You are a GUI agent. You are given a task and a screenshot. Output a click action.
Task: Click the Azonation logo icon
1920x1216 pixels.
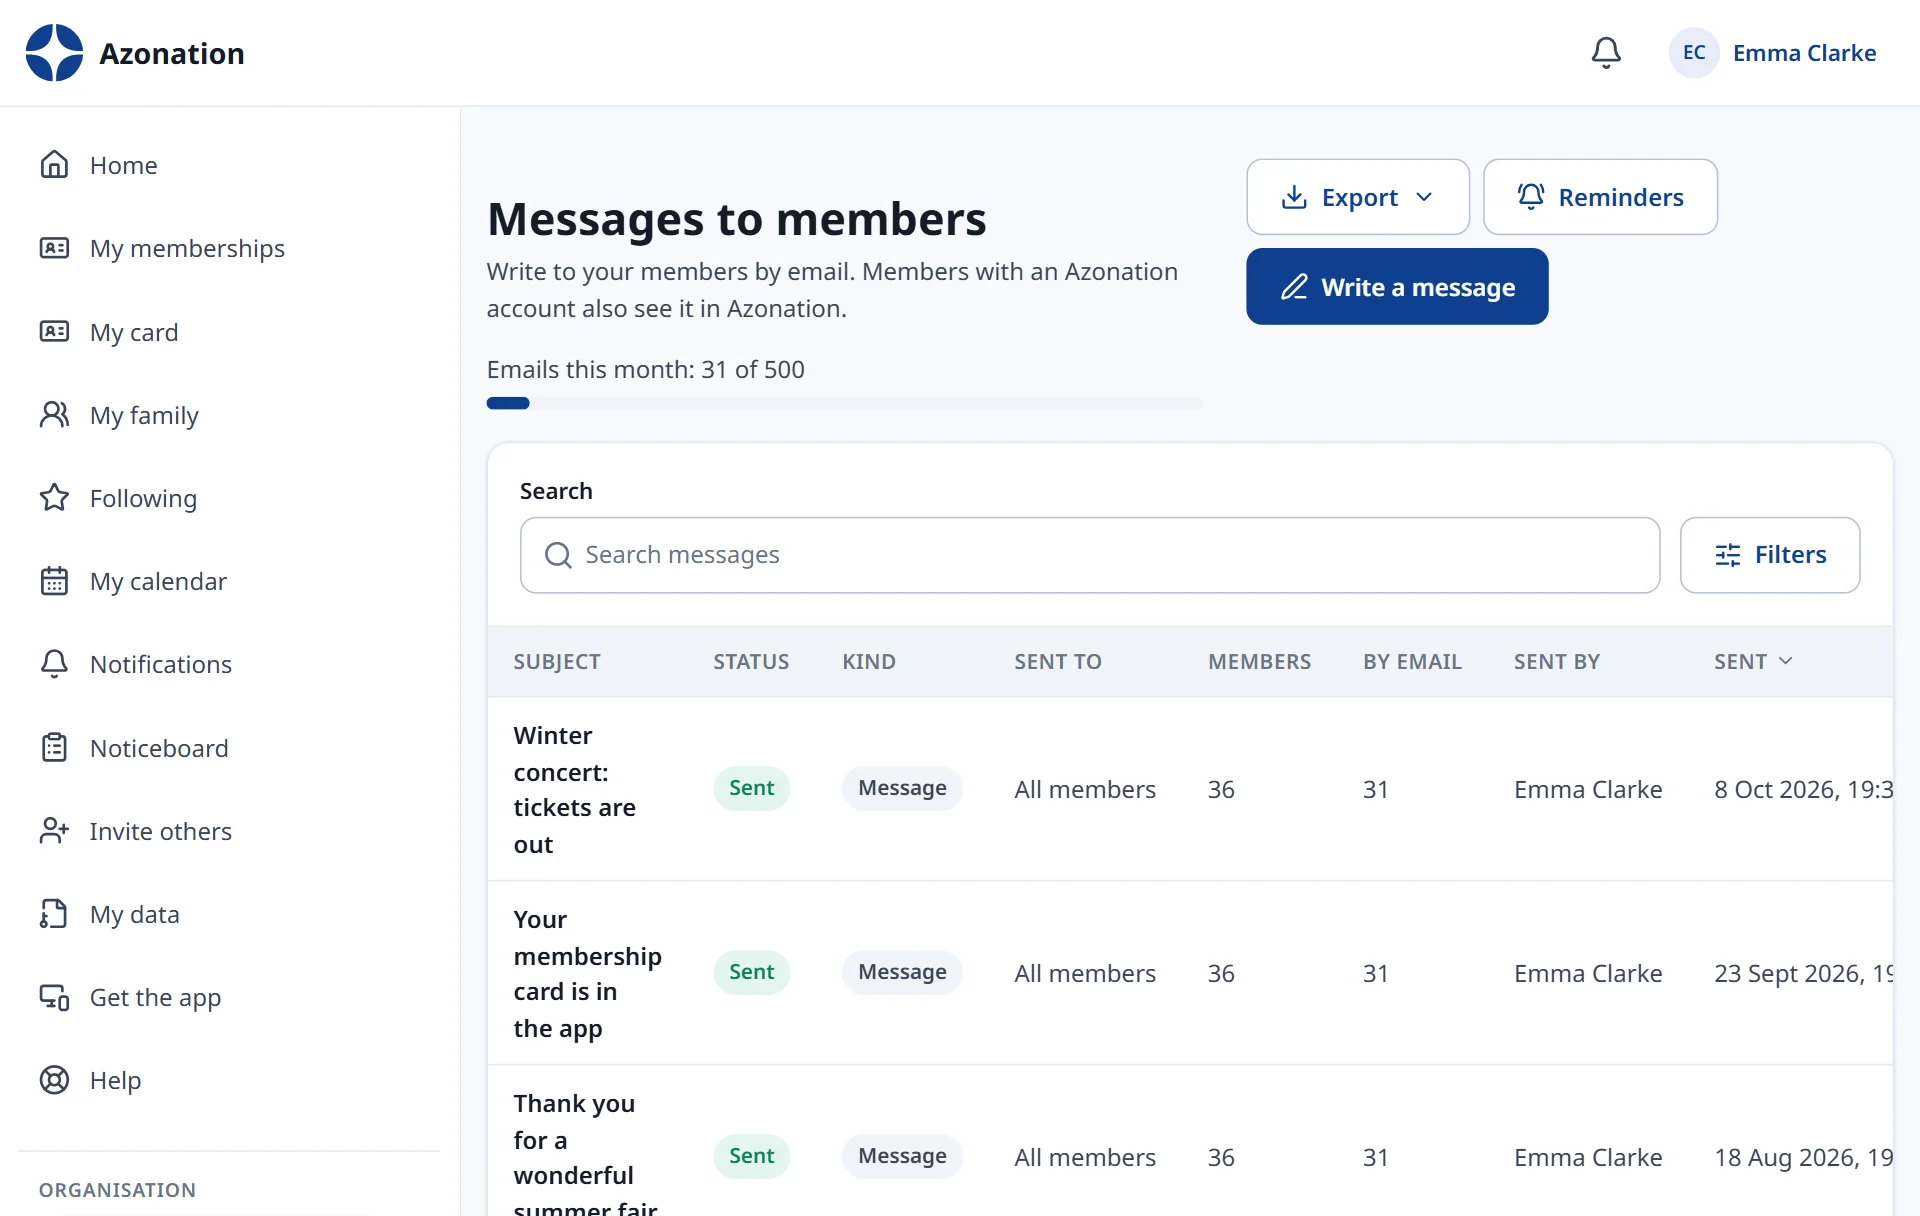(54, 53)
